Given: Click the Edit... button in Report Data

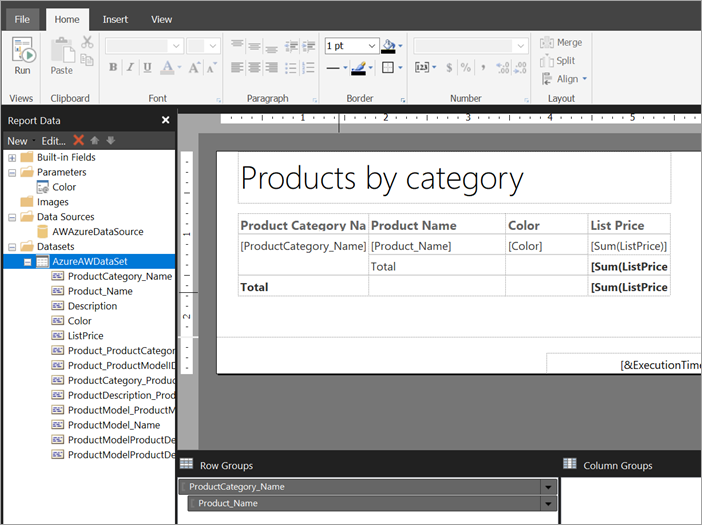Looking at the screenshot, I should click(53, 141).
